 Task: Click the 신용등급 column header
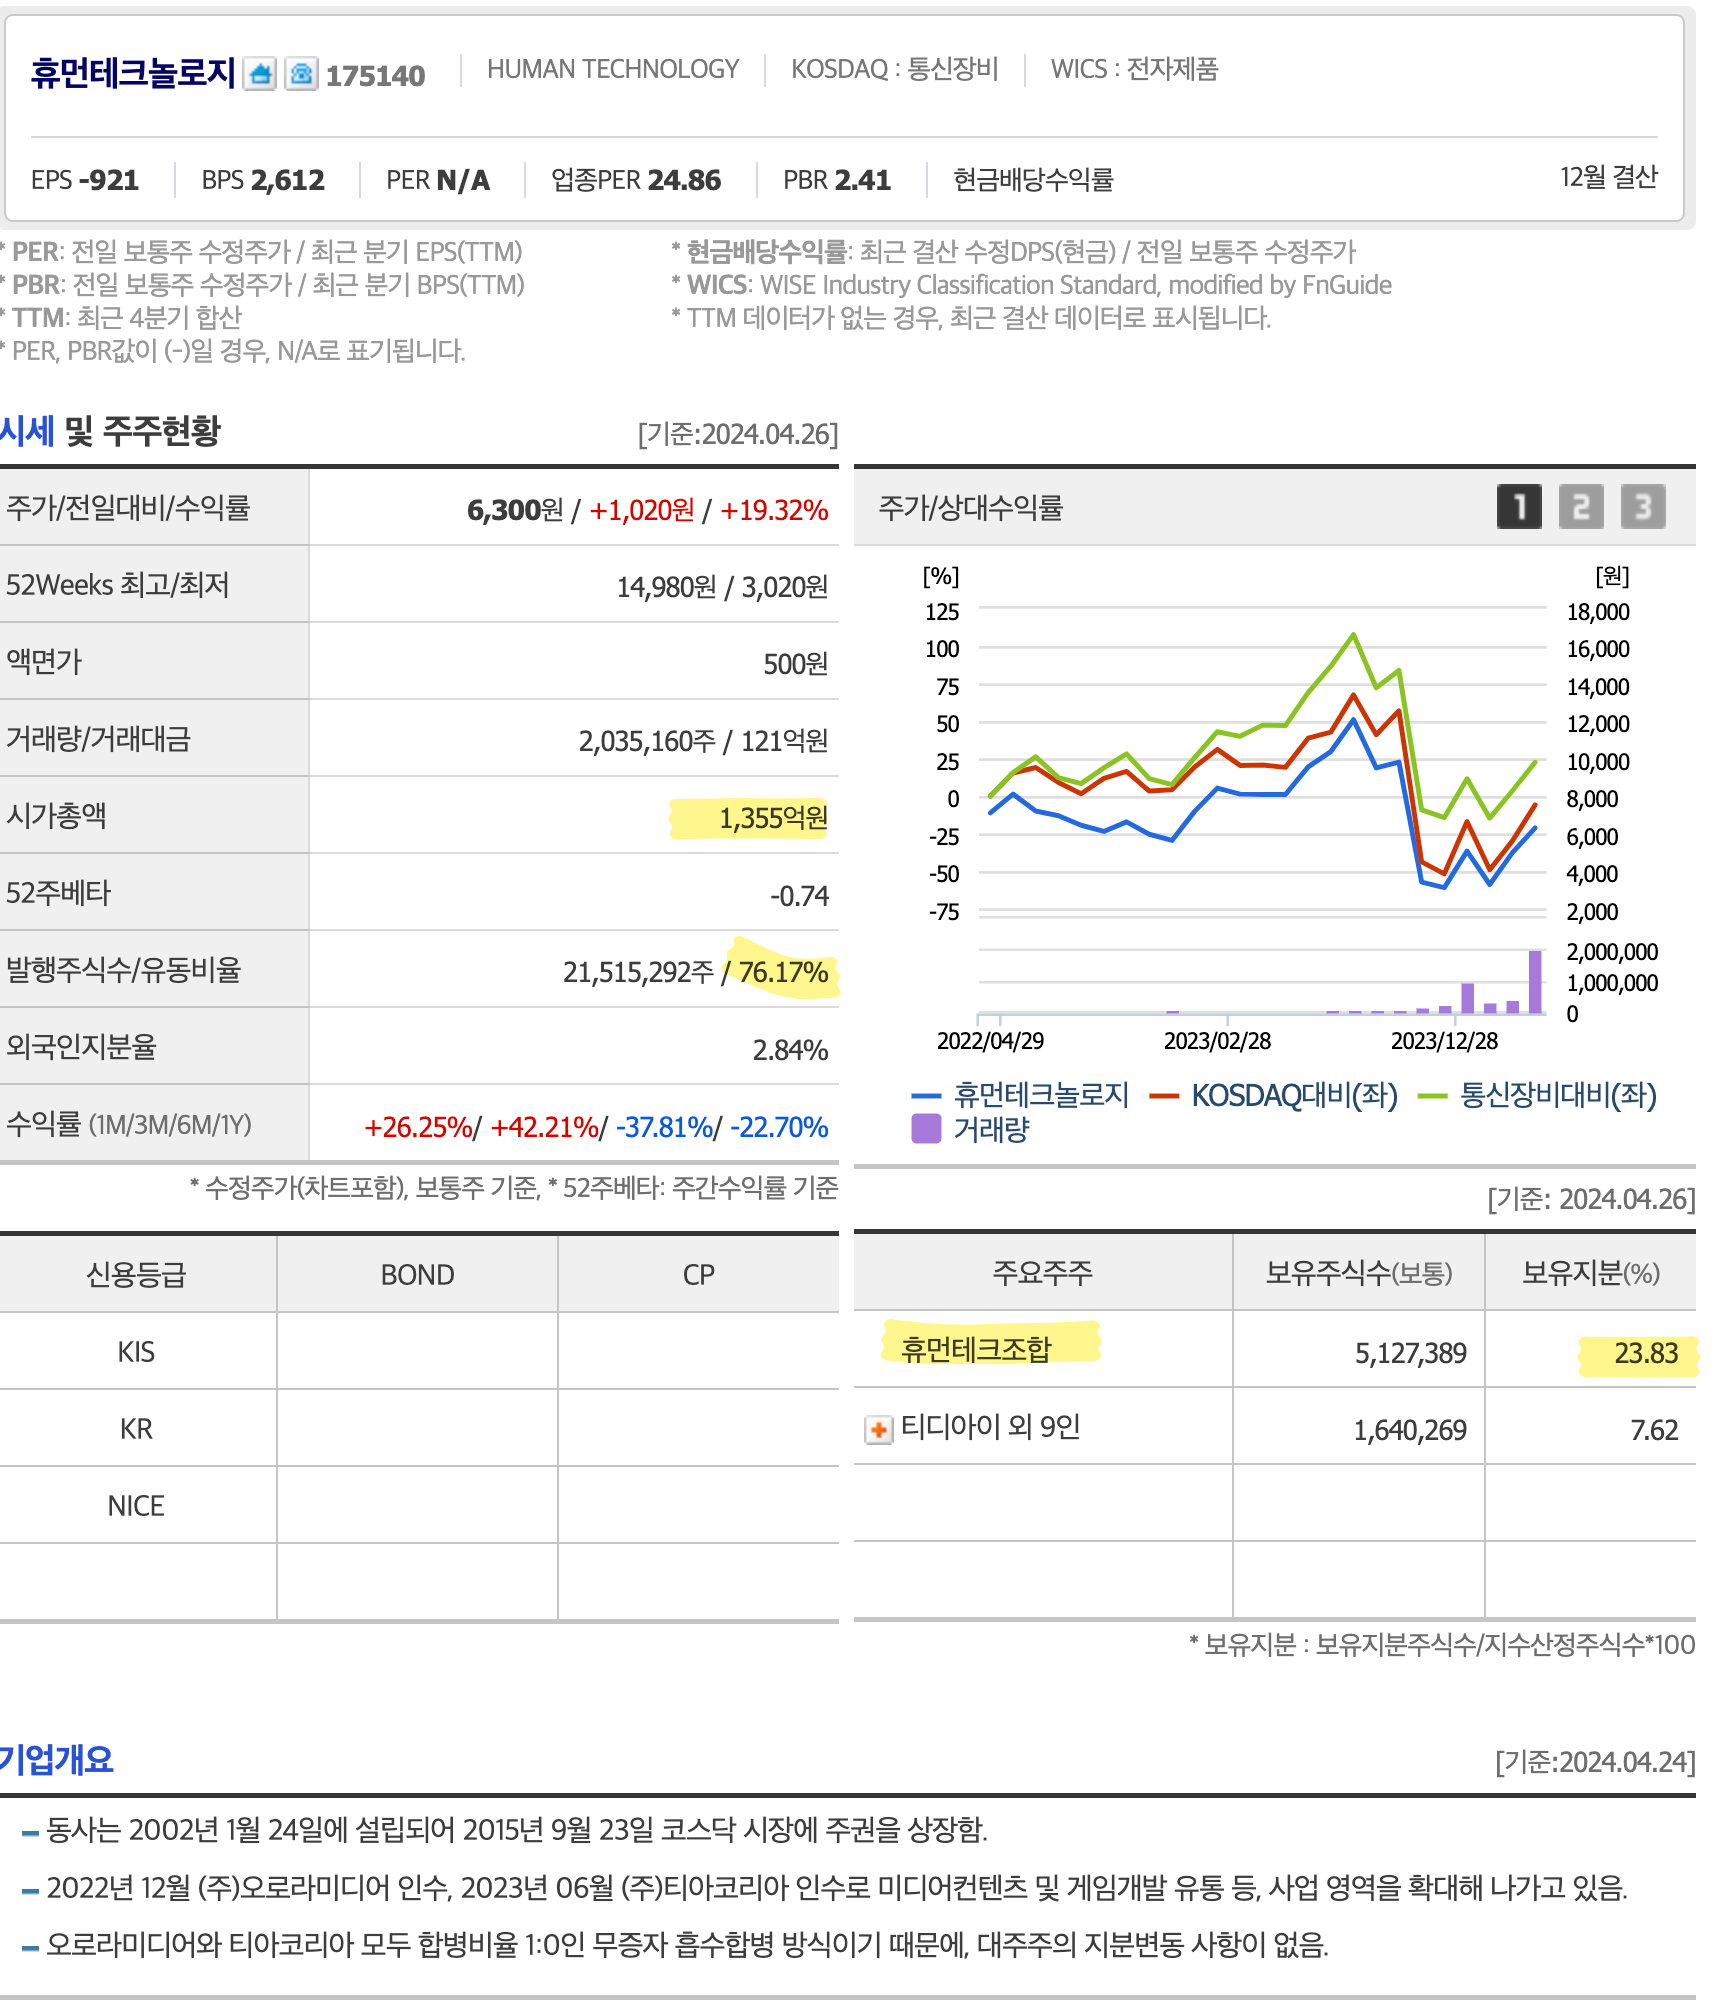click(137, 1274)
